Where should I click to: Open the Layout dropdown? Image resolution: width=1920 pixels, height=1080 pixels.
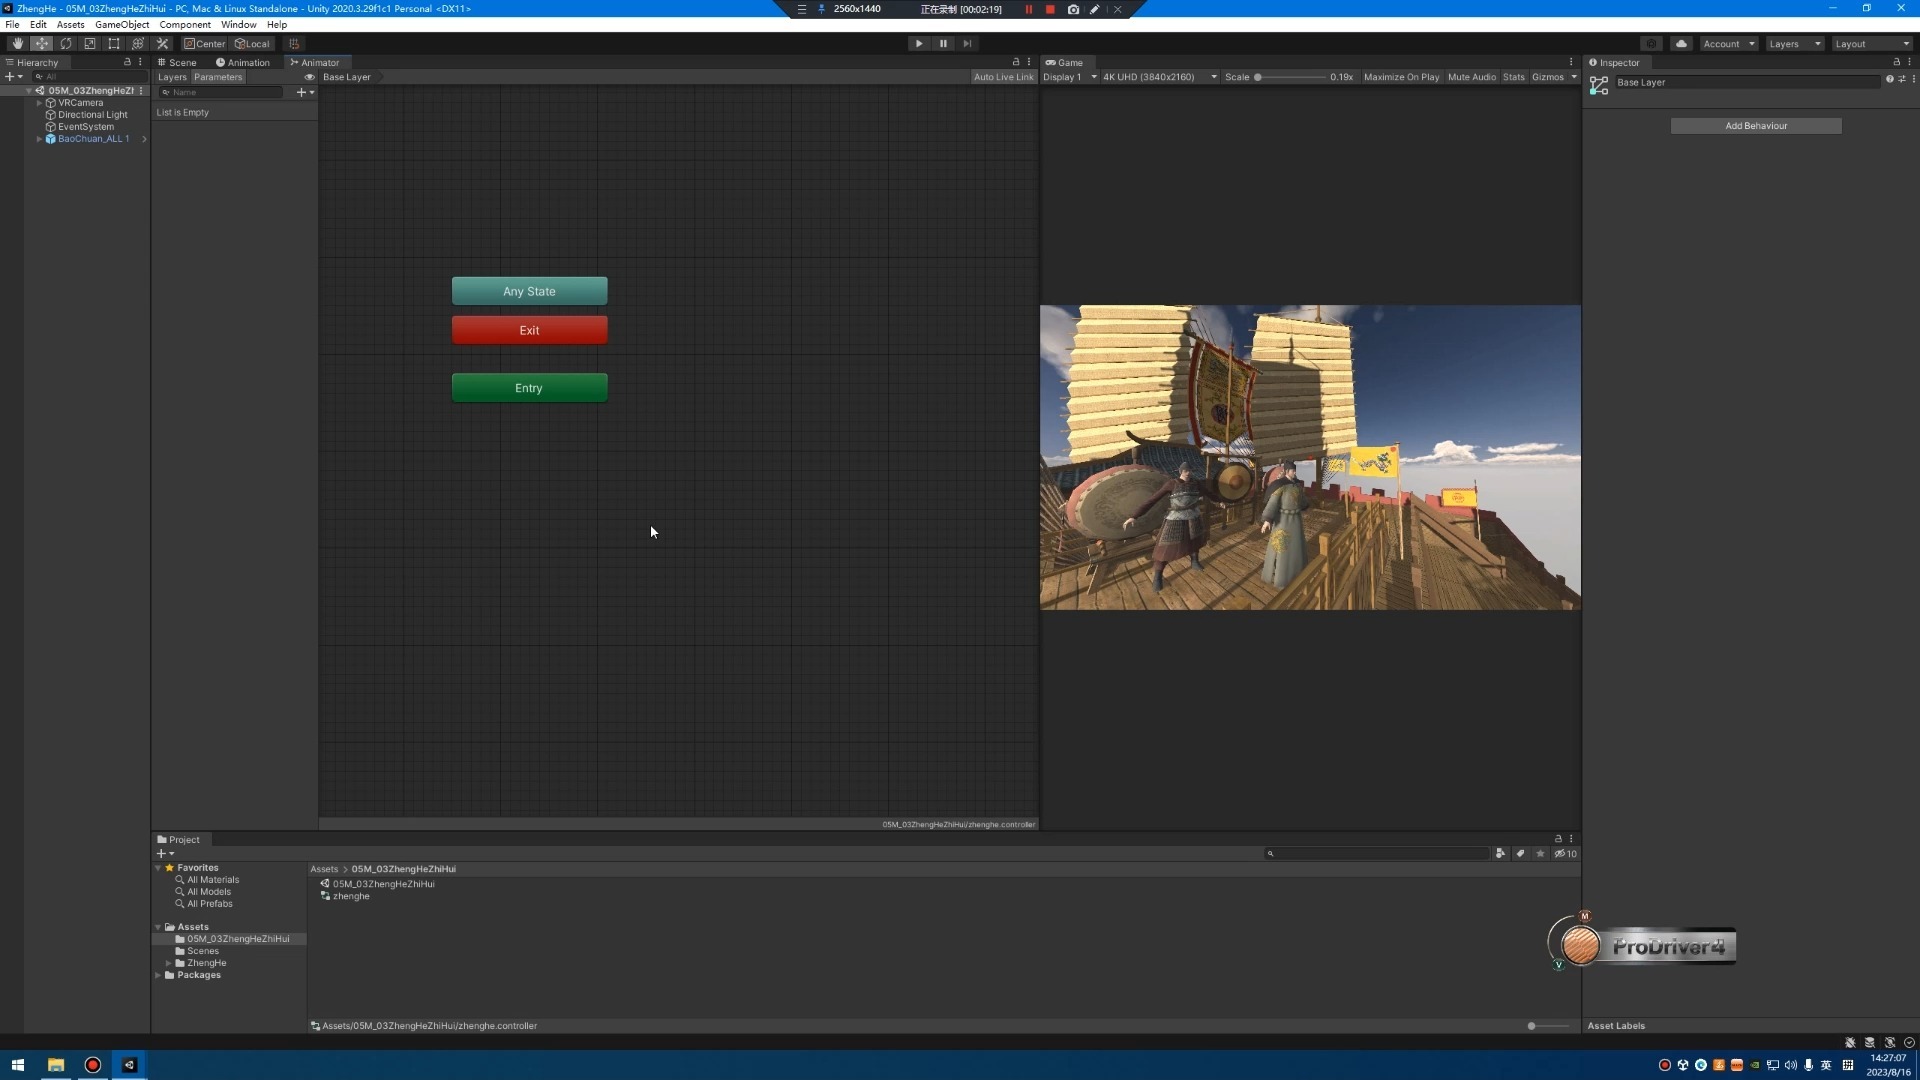[x=1872, y=44]
